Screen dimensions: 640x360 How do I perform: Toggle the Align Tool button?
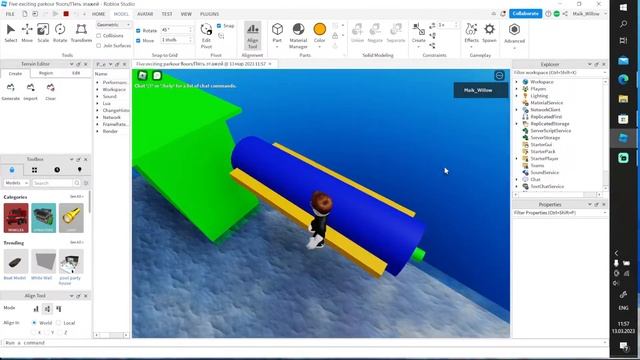[253, 36]
